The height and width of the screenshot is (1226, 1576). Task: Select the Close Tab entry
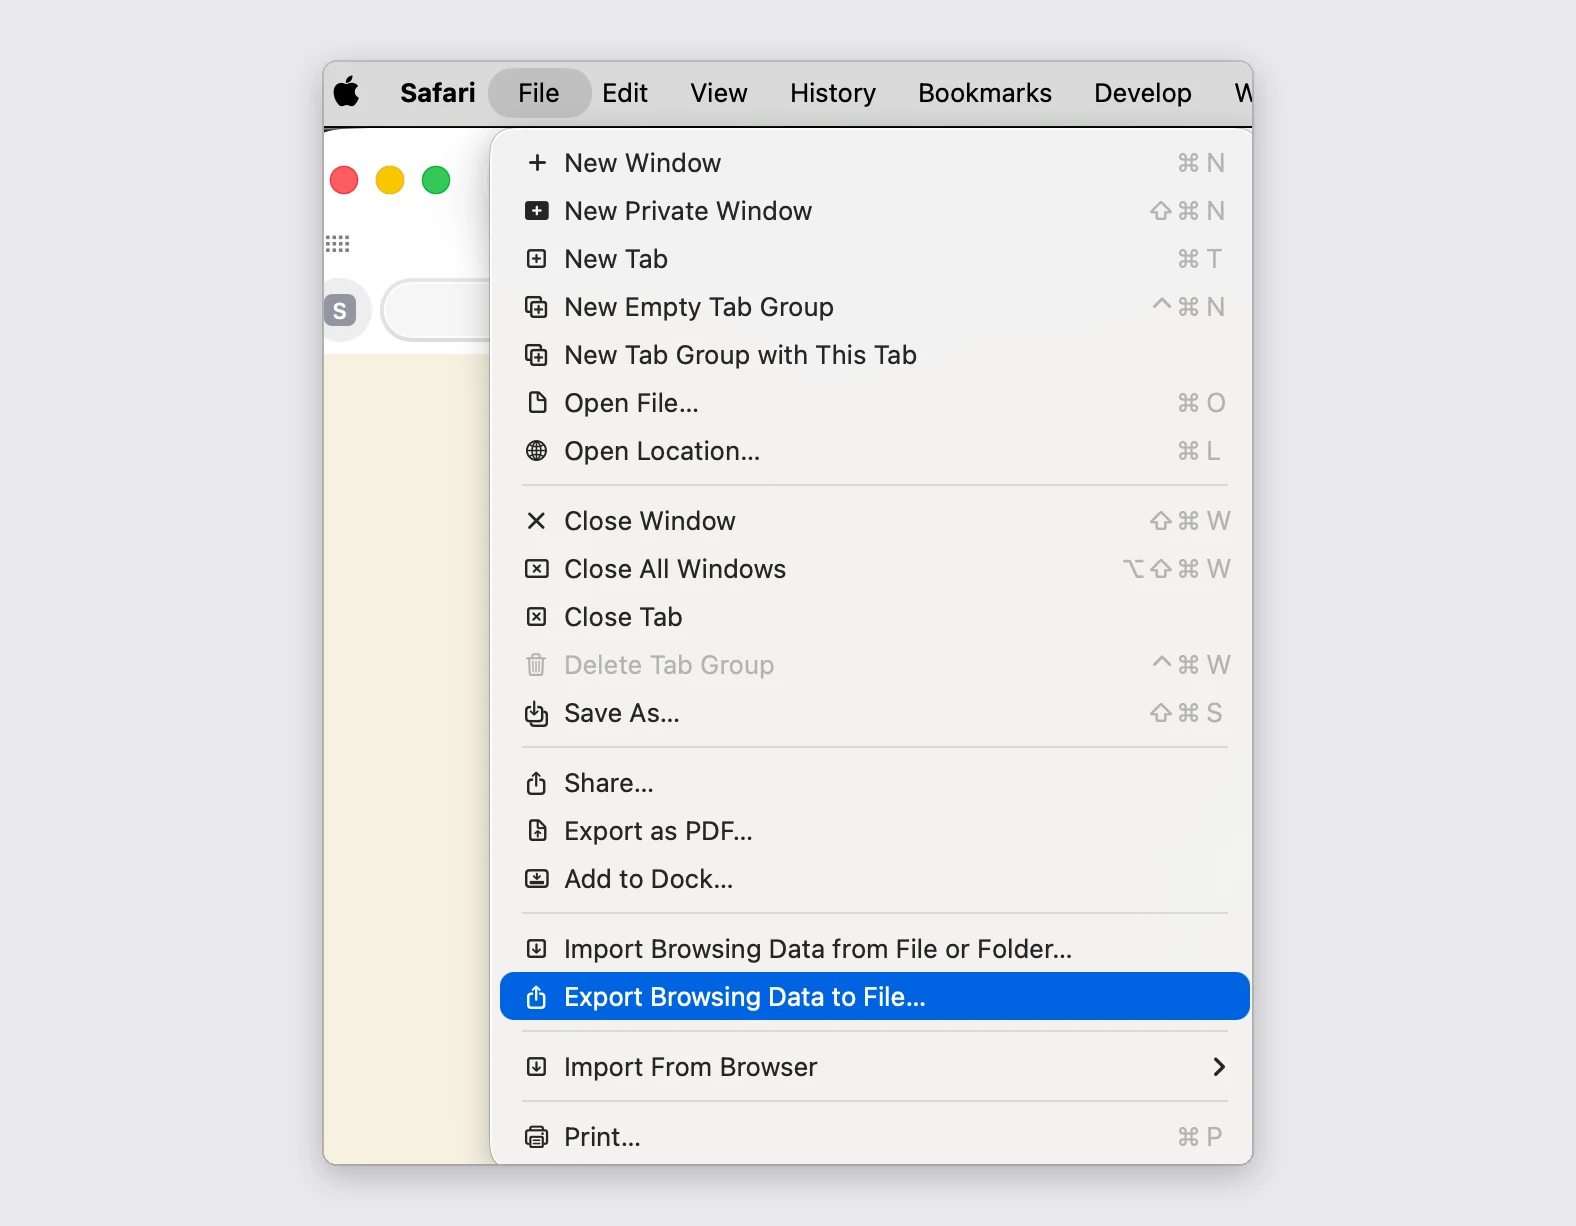(875, 617)
